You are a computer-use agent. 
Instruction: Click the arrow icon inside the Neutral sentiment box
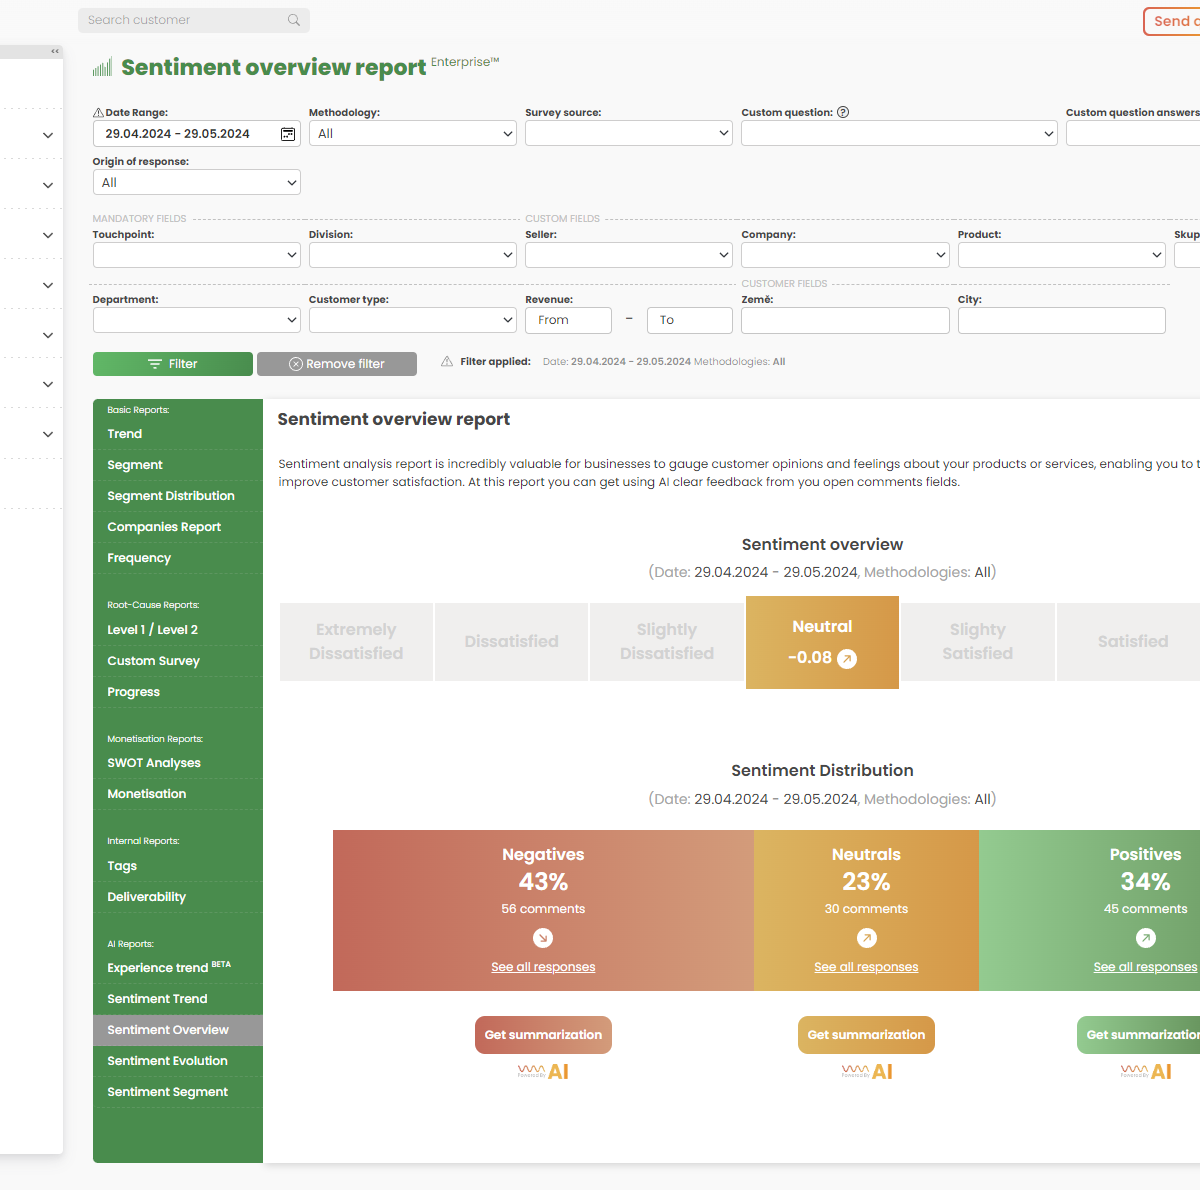(848, 659)
